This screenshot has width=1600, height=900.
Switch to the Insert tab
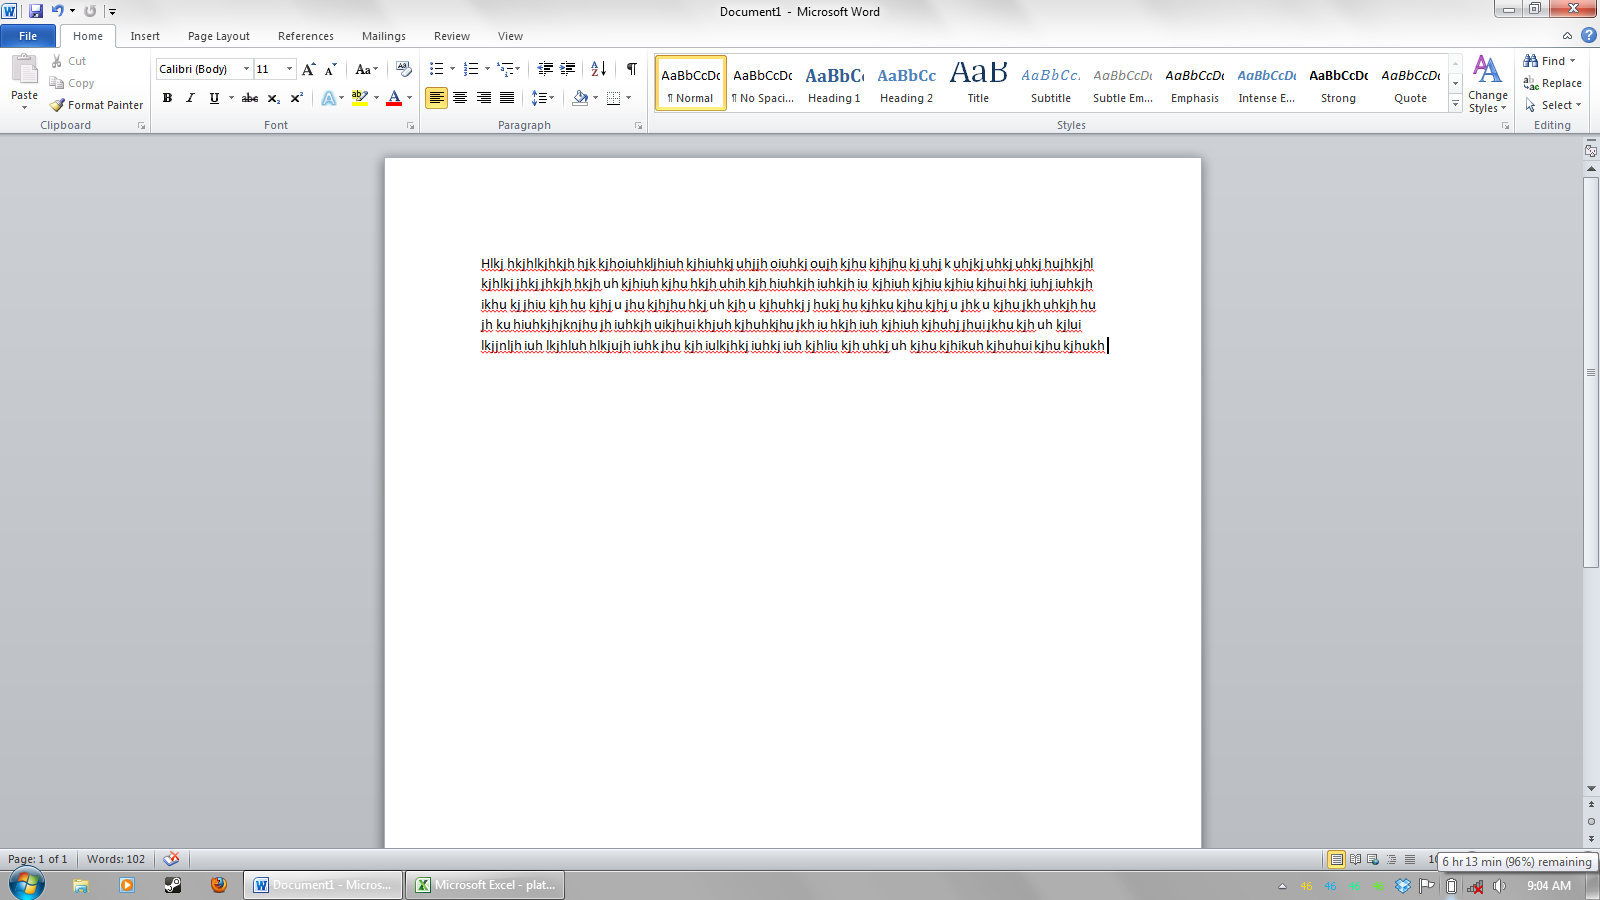(145, 36)
